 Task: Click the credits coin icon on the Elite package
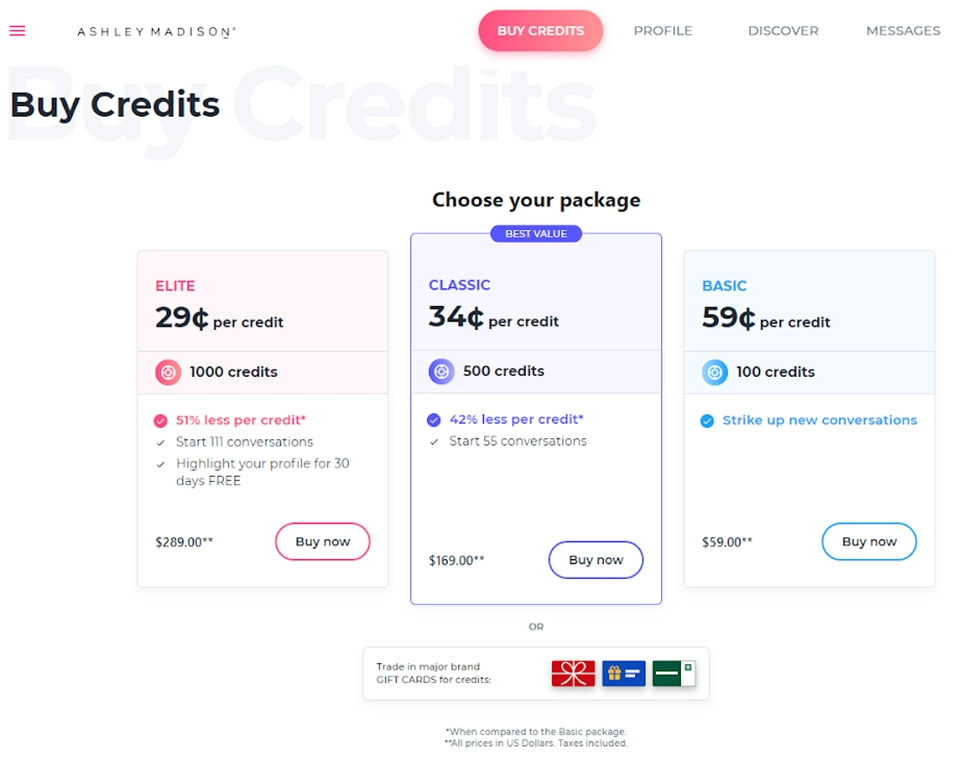tap(167, 371)
